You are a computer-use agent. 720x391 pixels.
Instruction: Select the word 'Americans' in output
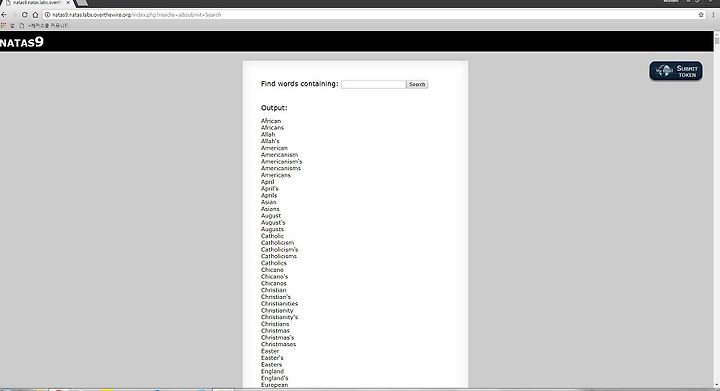click(276, 175)
